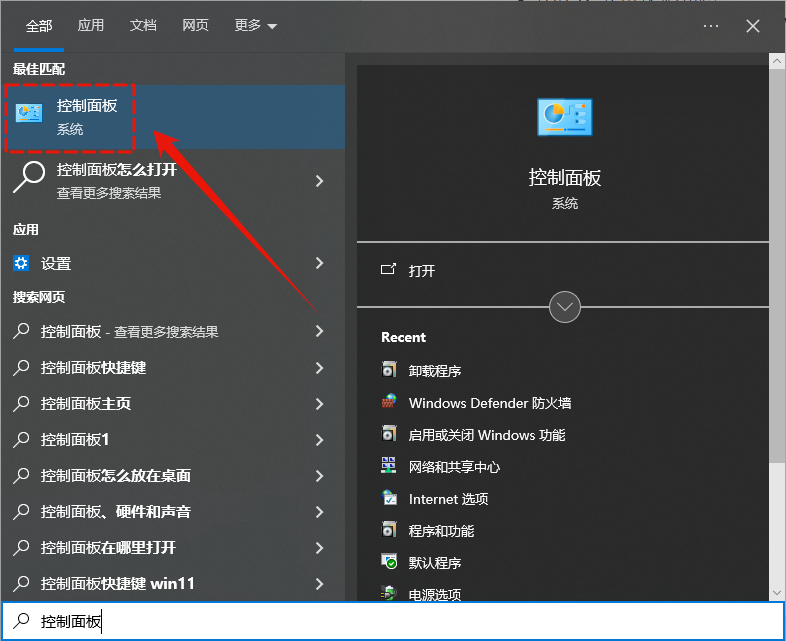786x641 pixels.
Task: Open the three-dots options menu
Action: tap(711, 26)
